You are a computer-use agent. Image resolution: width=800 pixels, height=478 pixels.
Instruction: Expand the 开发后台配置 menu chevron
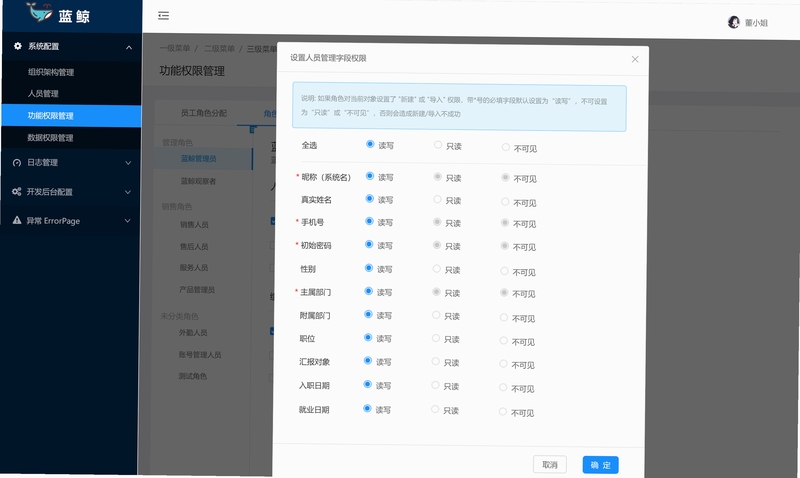(x=128, y=192)
